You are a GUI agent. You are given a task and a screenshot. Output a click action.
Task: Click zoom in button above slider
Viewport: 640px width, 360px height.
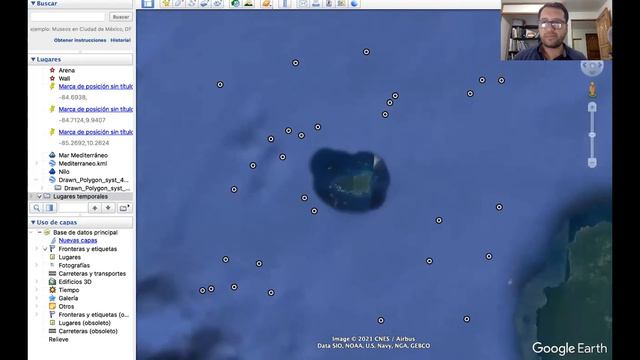click(592, 107)
